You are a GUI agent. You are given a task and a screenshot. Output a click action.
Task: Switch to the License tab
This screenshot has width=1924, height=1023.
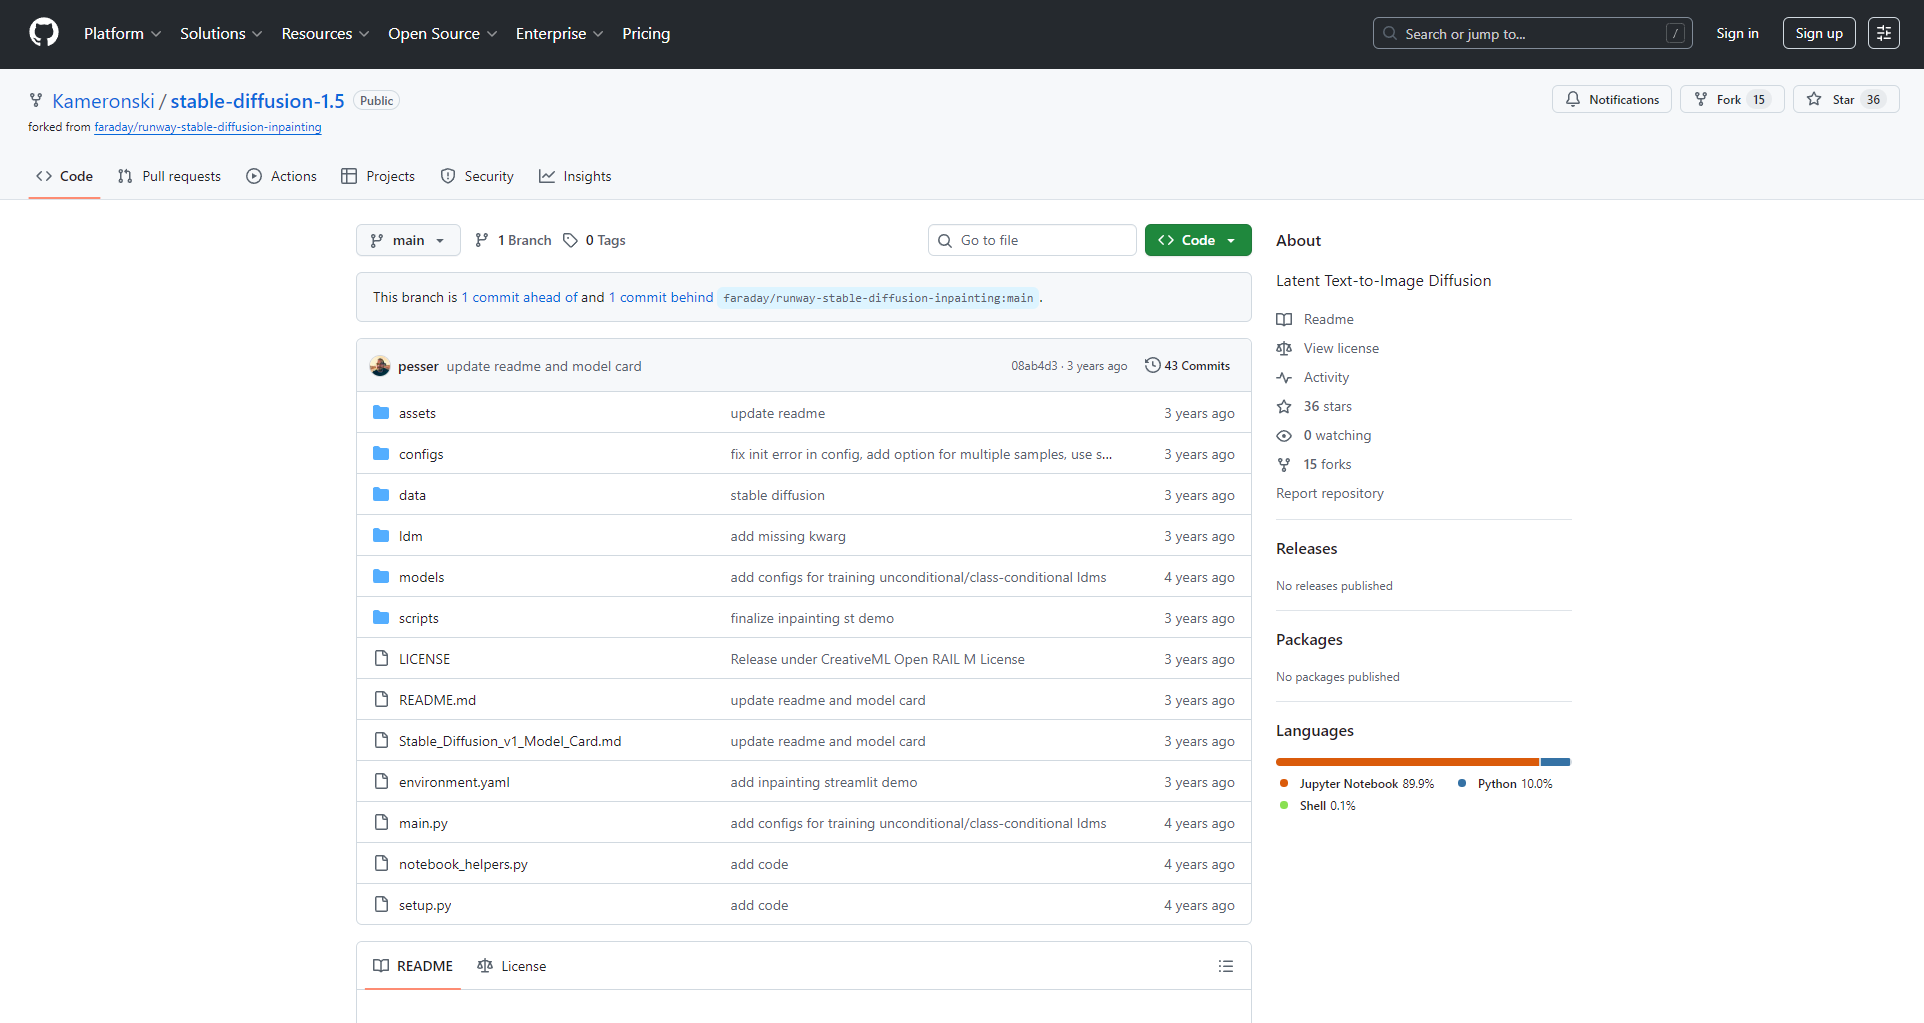pyautogui.click(x=512, y=966)
